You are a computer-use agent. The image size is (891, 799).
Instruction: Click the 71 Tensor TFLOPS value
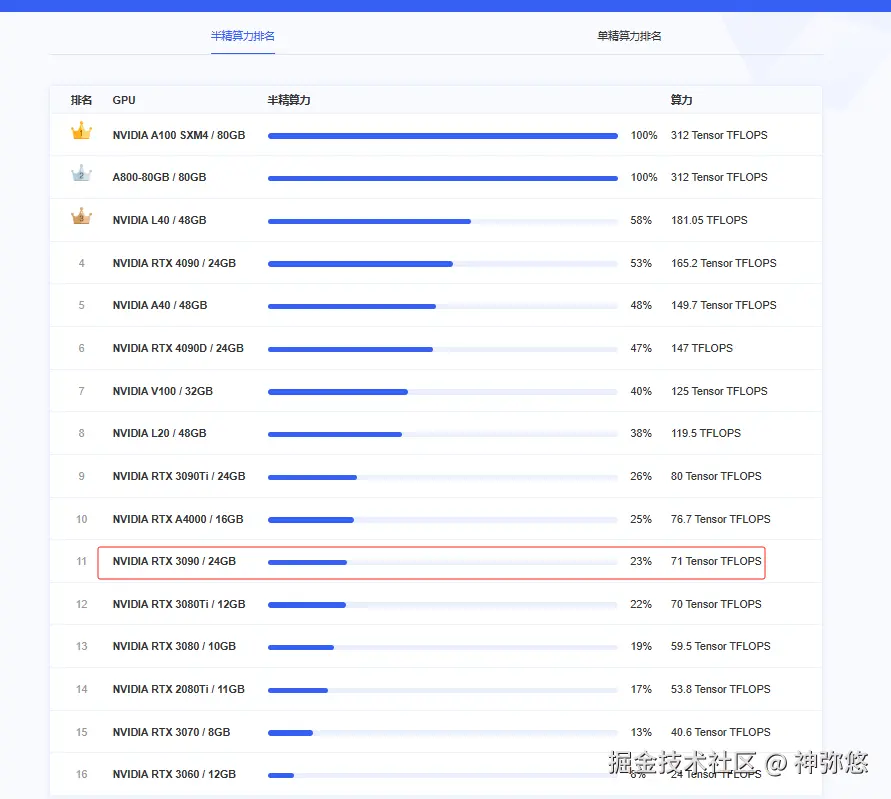716,561
